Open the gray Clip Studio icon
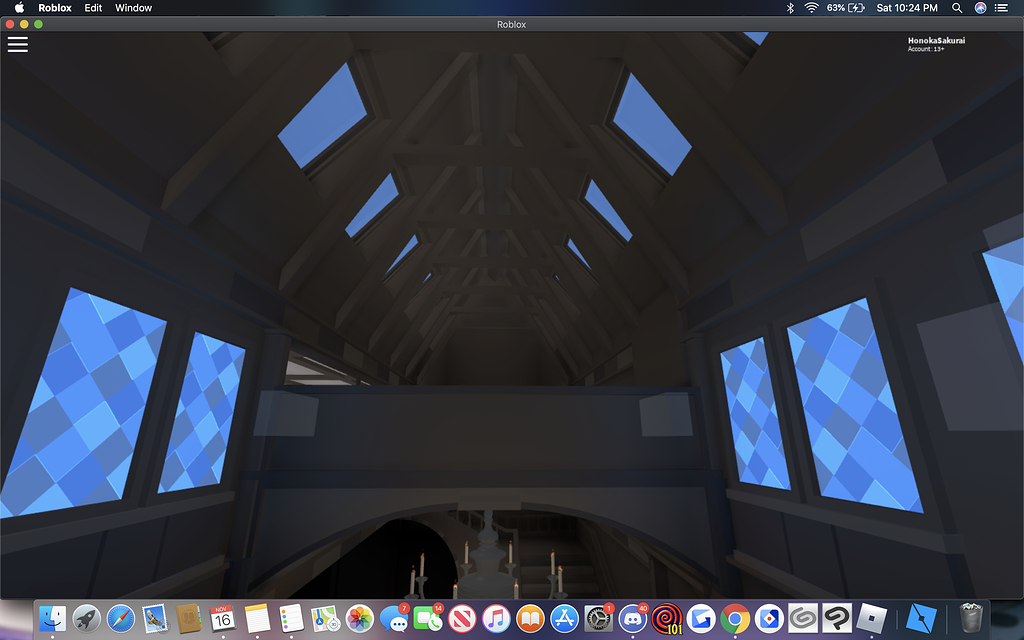The width and height of the screenshot is (1024, 640). coord(803,618)
